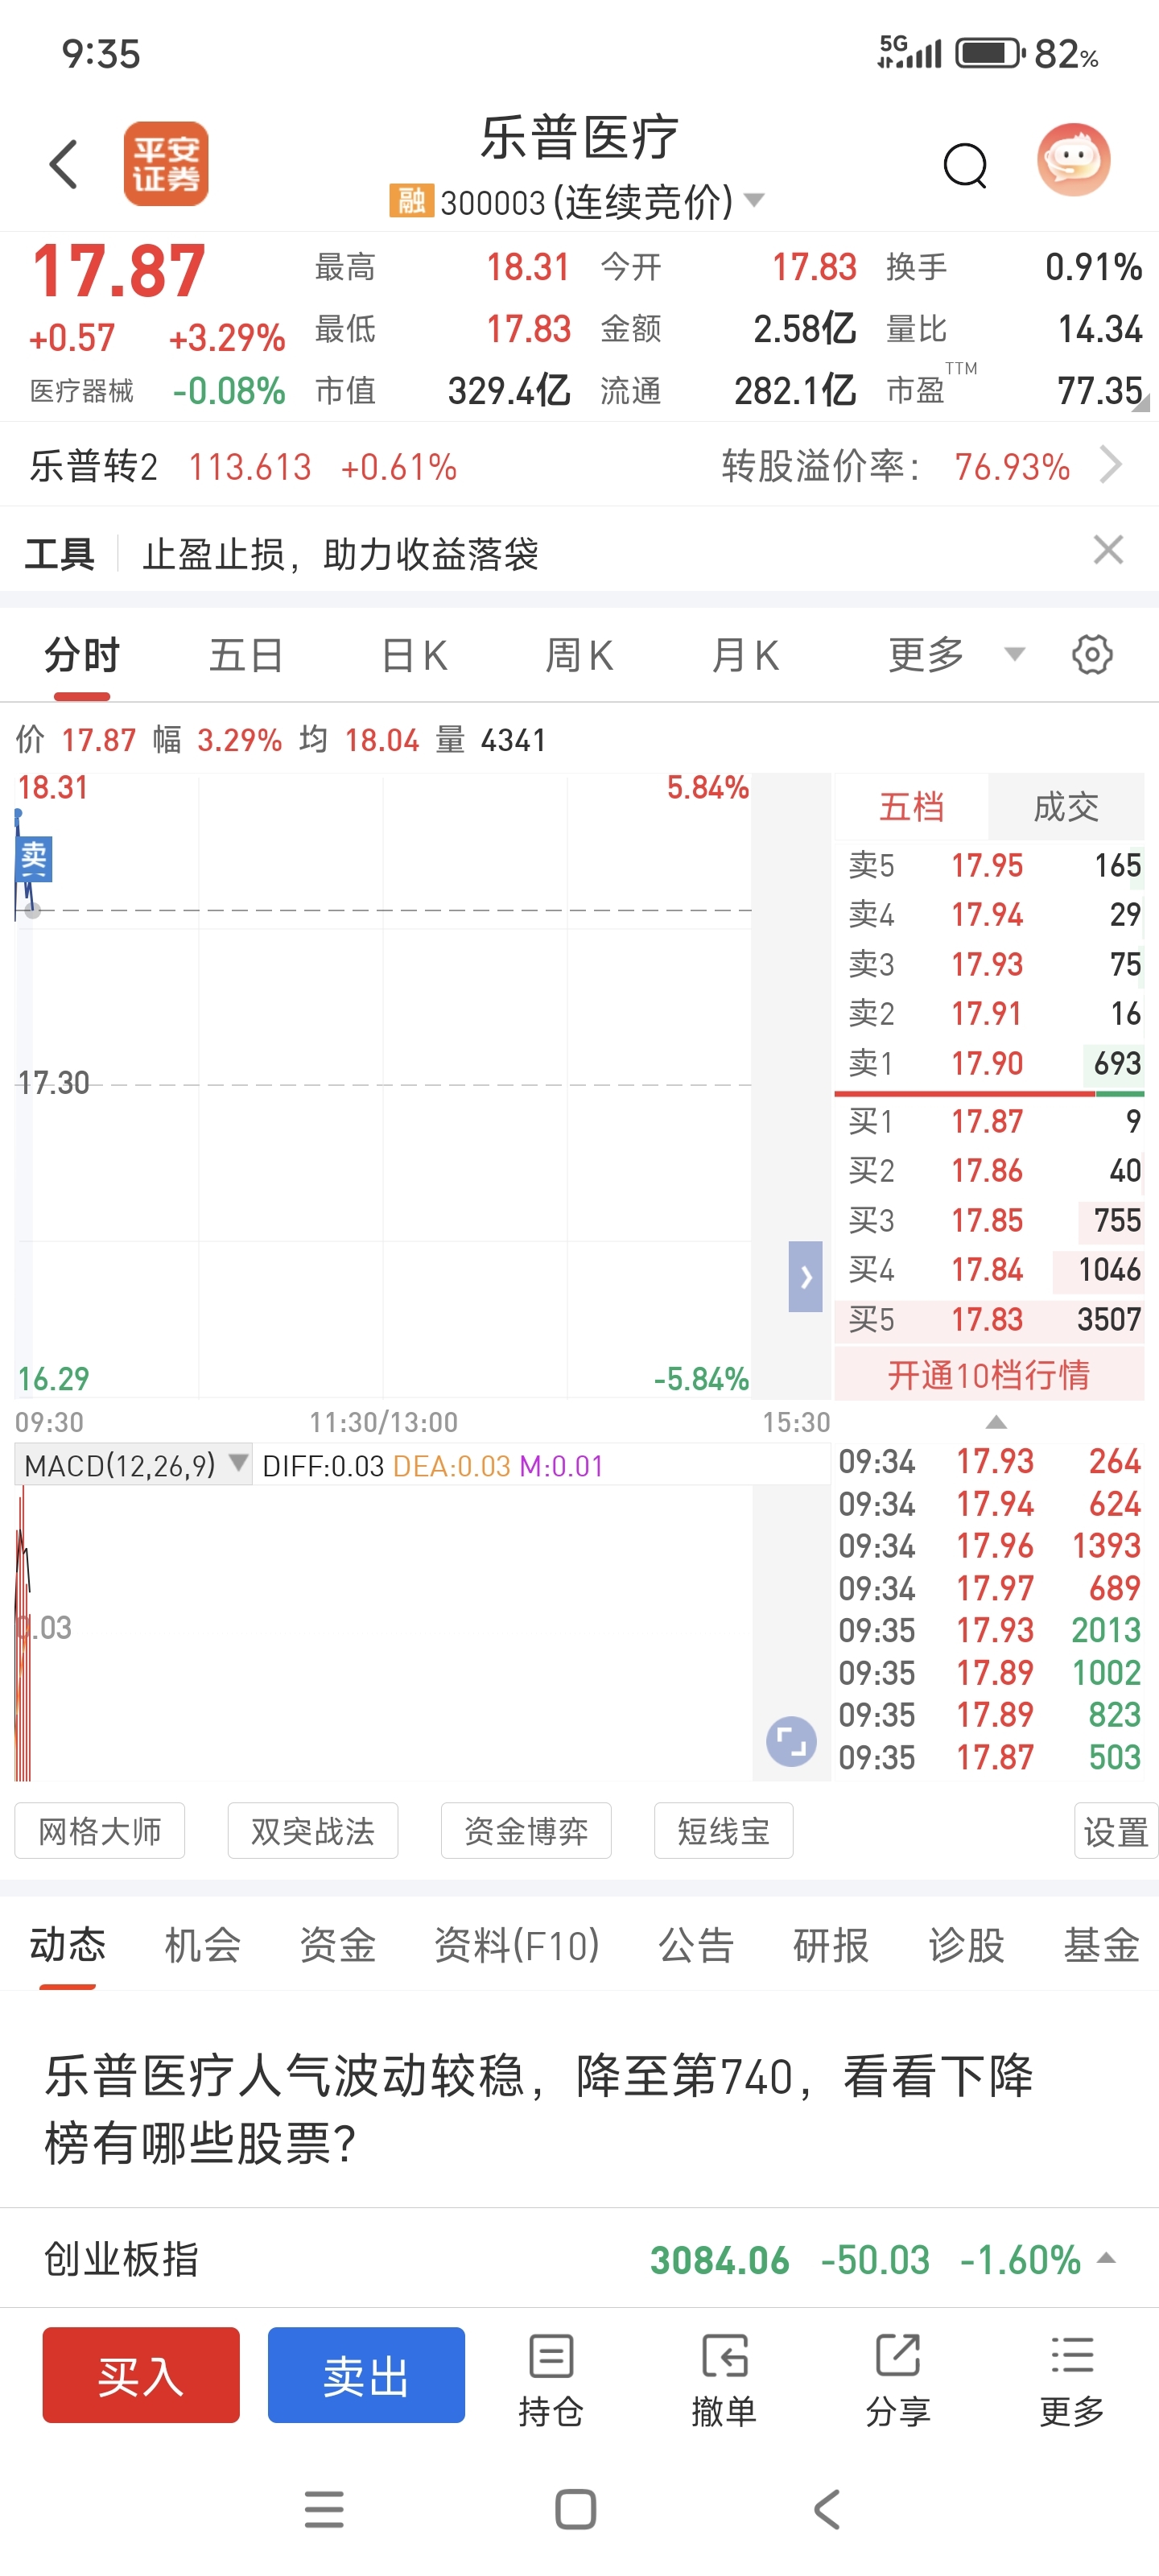
Task: Switch to the 资料(F10) tab
Action: click(517, 1945)
